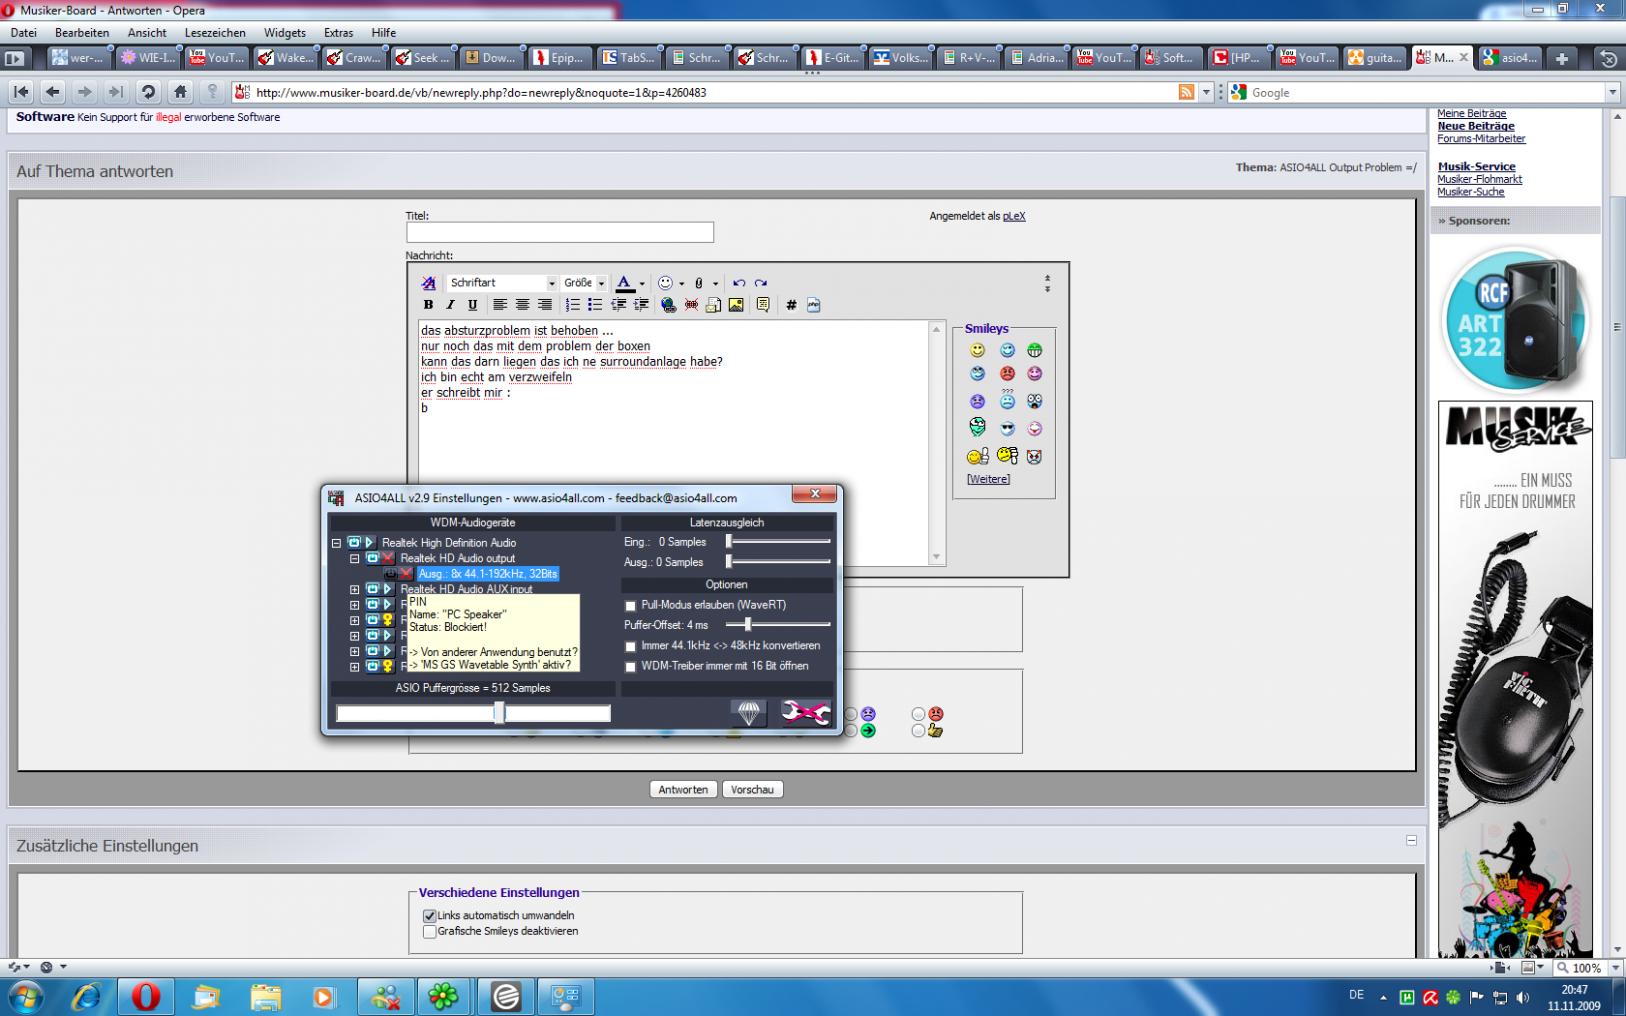Insert bulleted list in editor
The width and height of the screenshot is (1626, 1016).
click(595, 305)
